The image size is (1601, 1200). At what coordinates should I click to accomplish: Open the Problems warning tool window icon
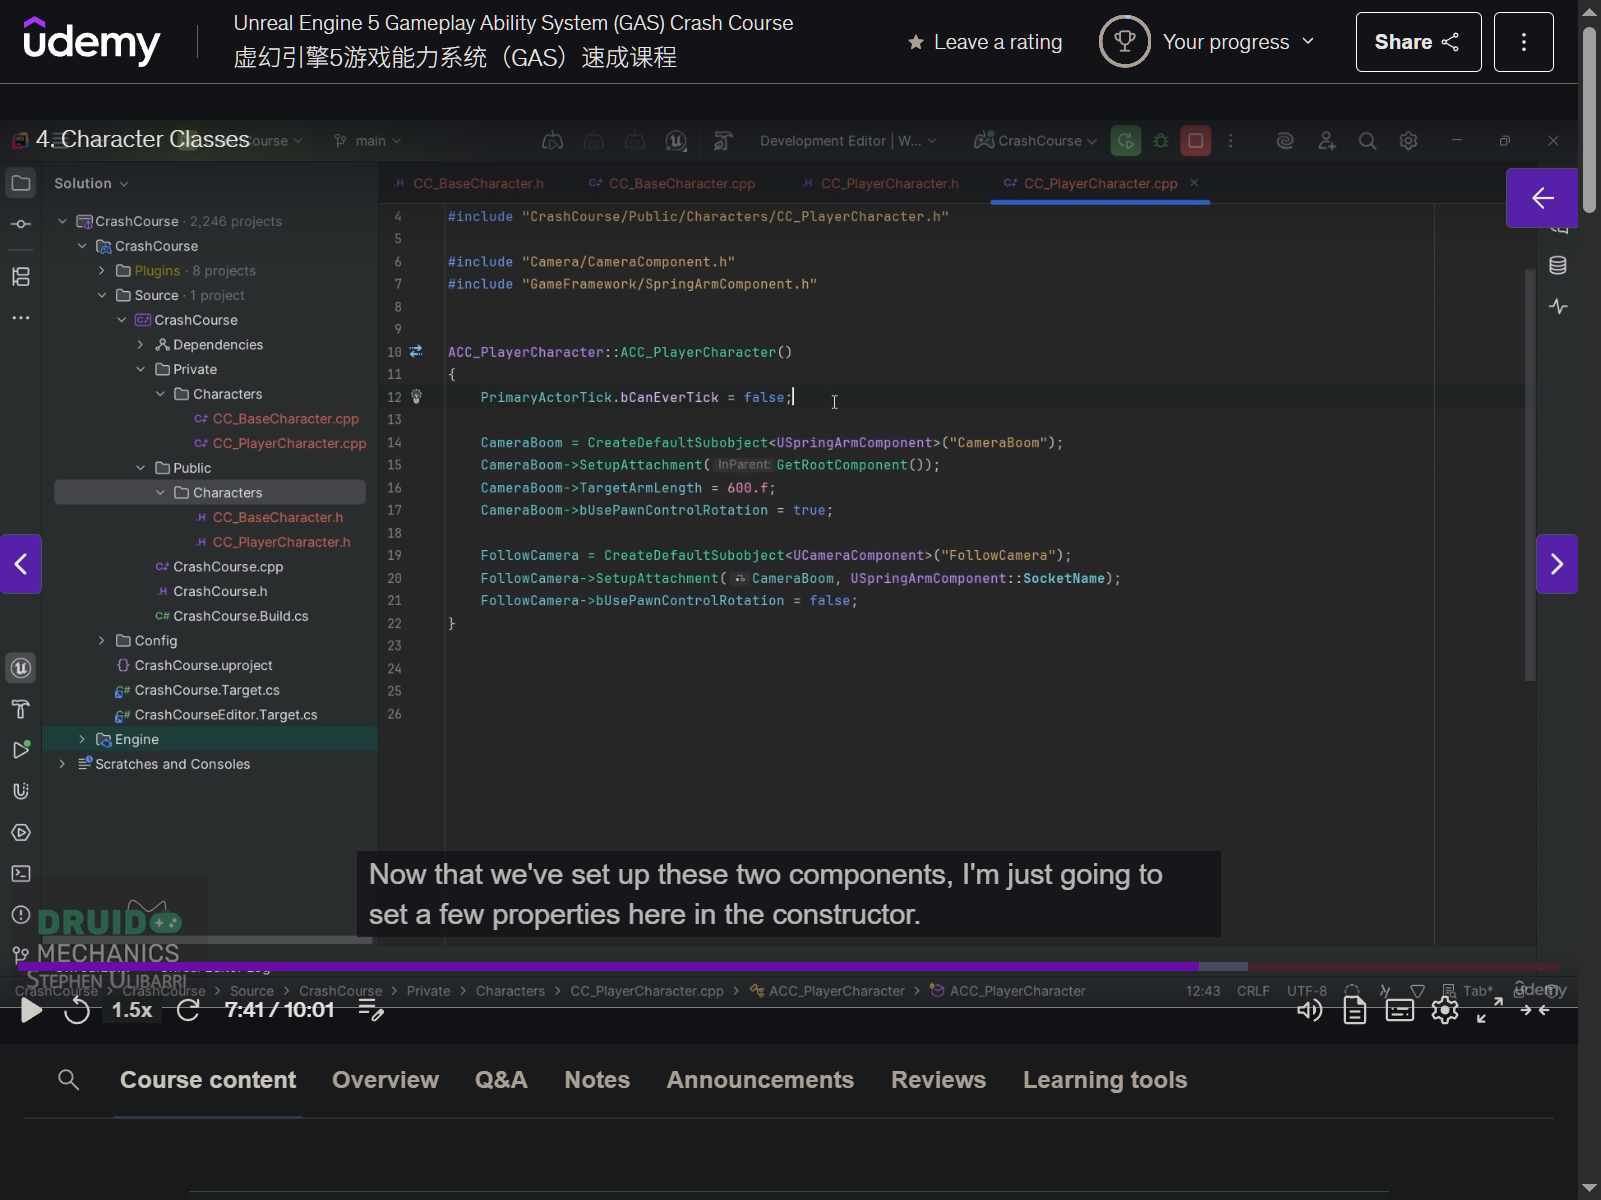click(21, 915)
